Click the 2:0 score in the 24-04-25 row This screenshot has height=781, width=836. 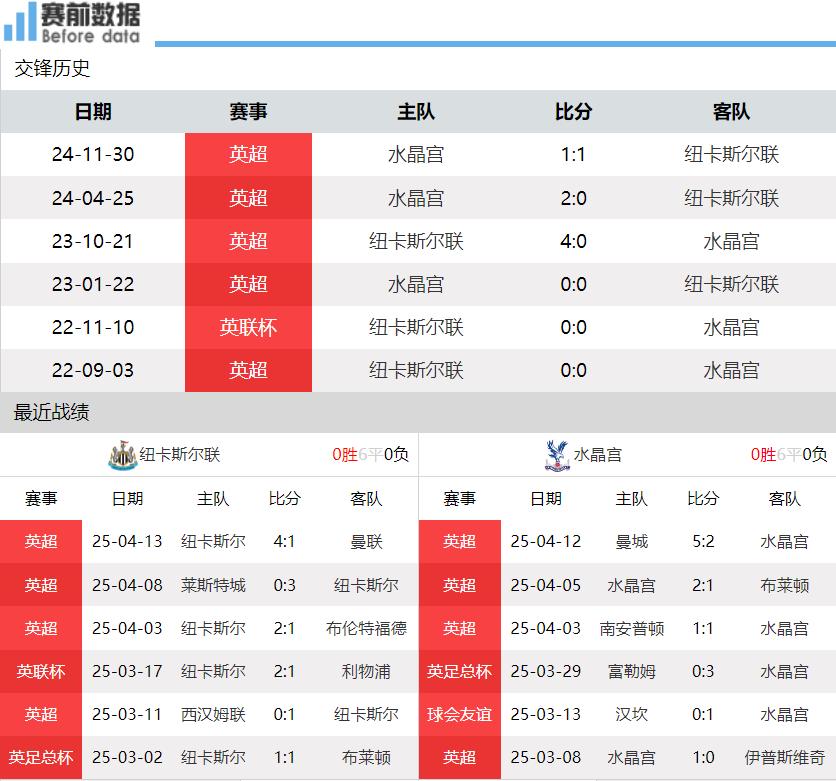pos(573,198)
